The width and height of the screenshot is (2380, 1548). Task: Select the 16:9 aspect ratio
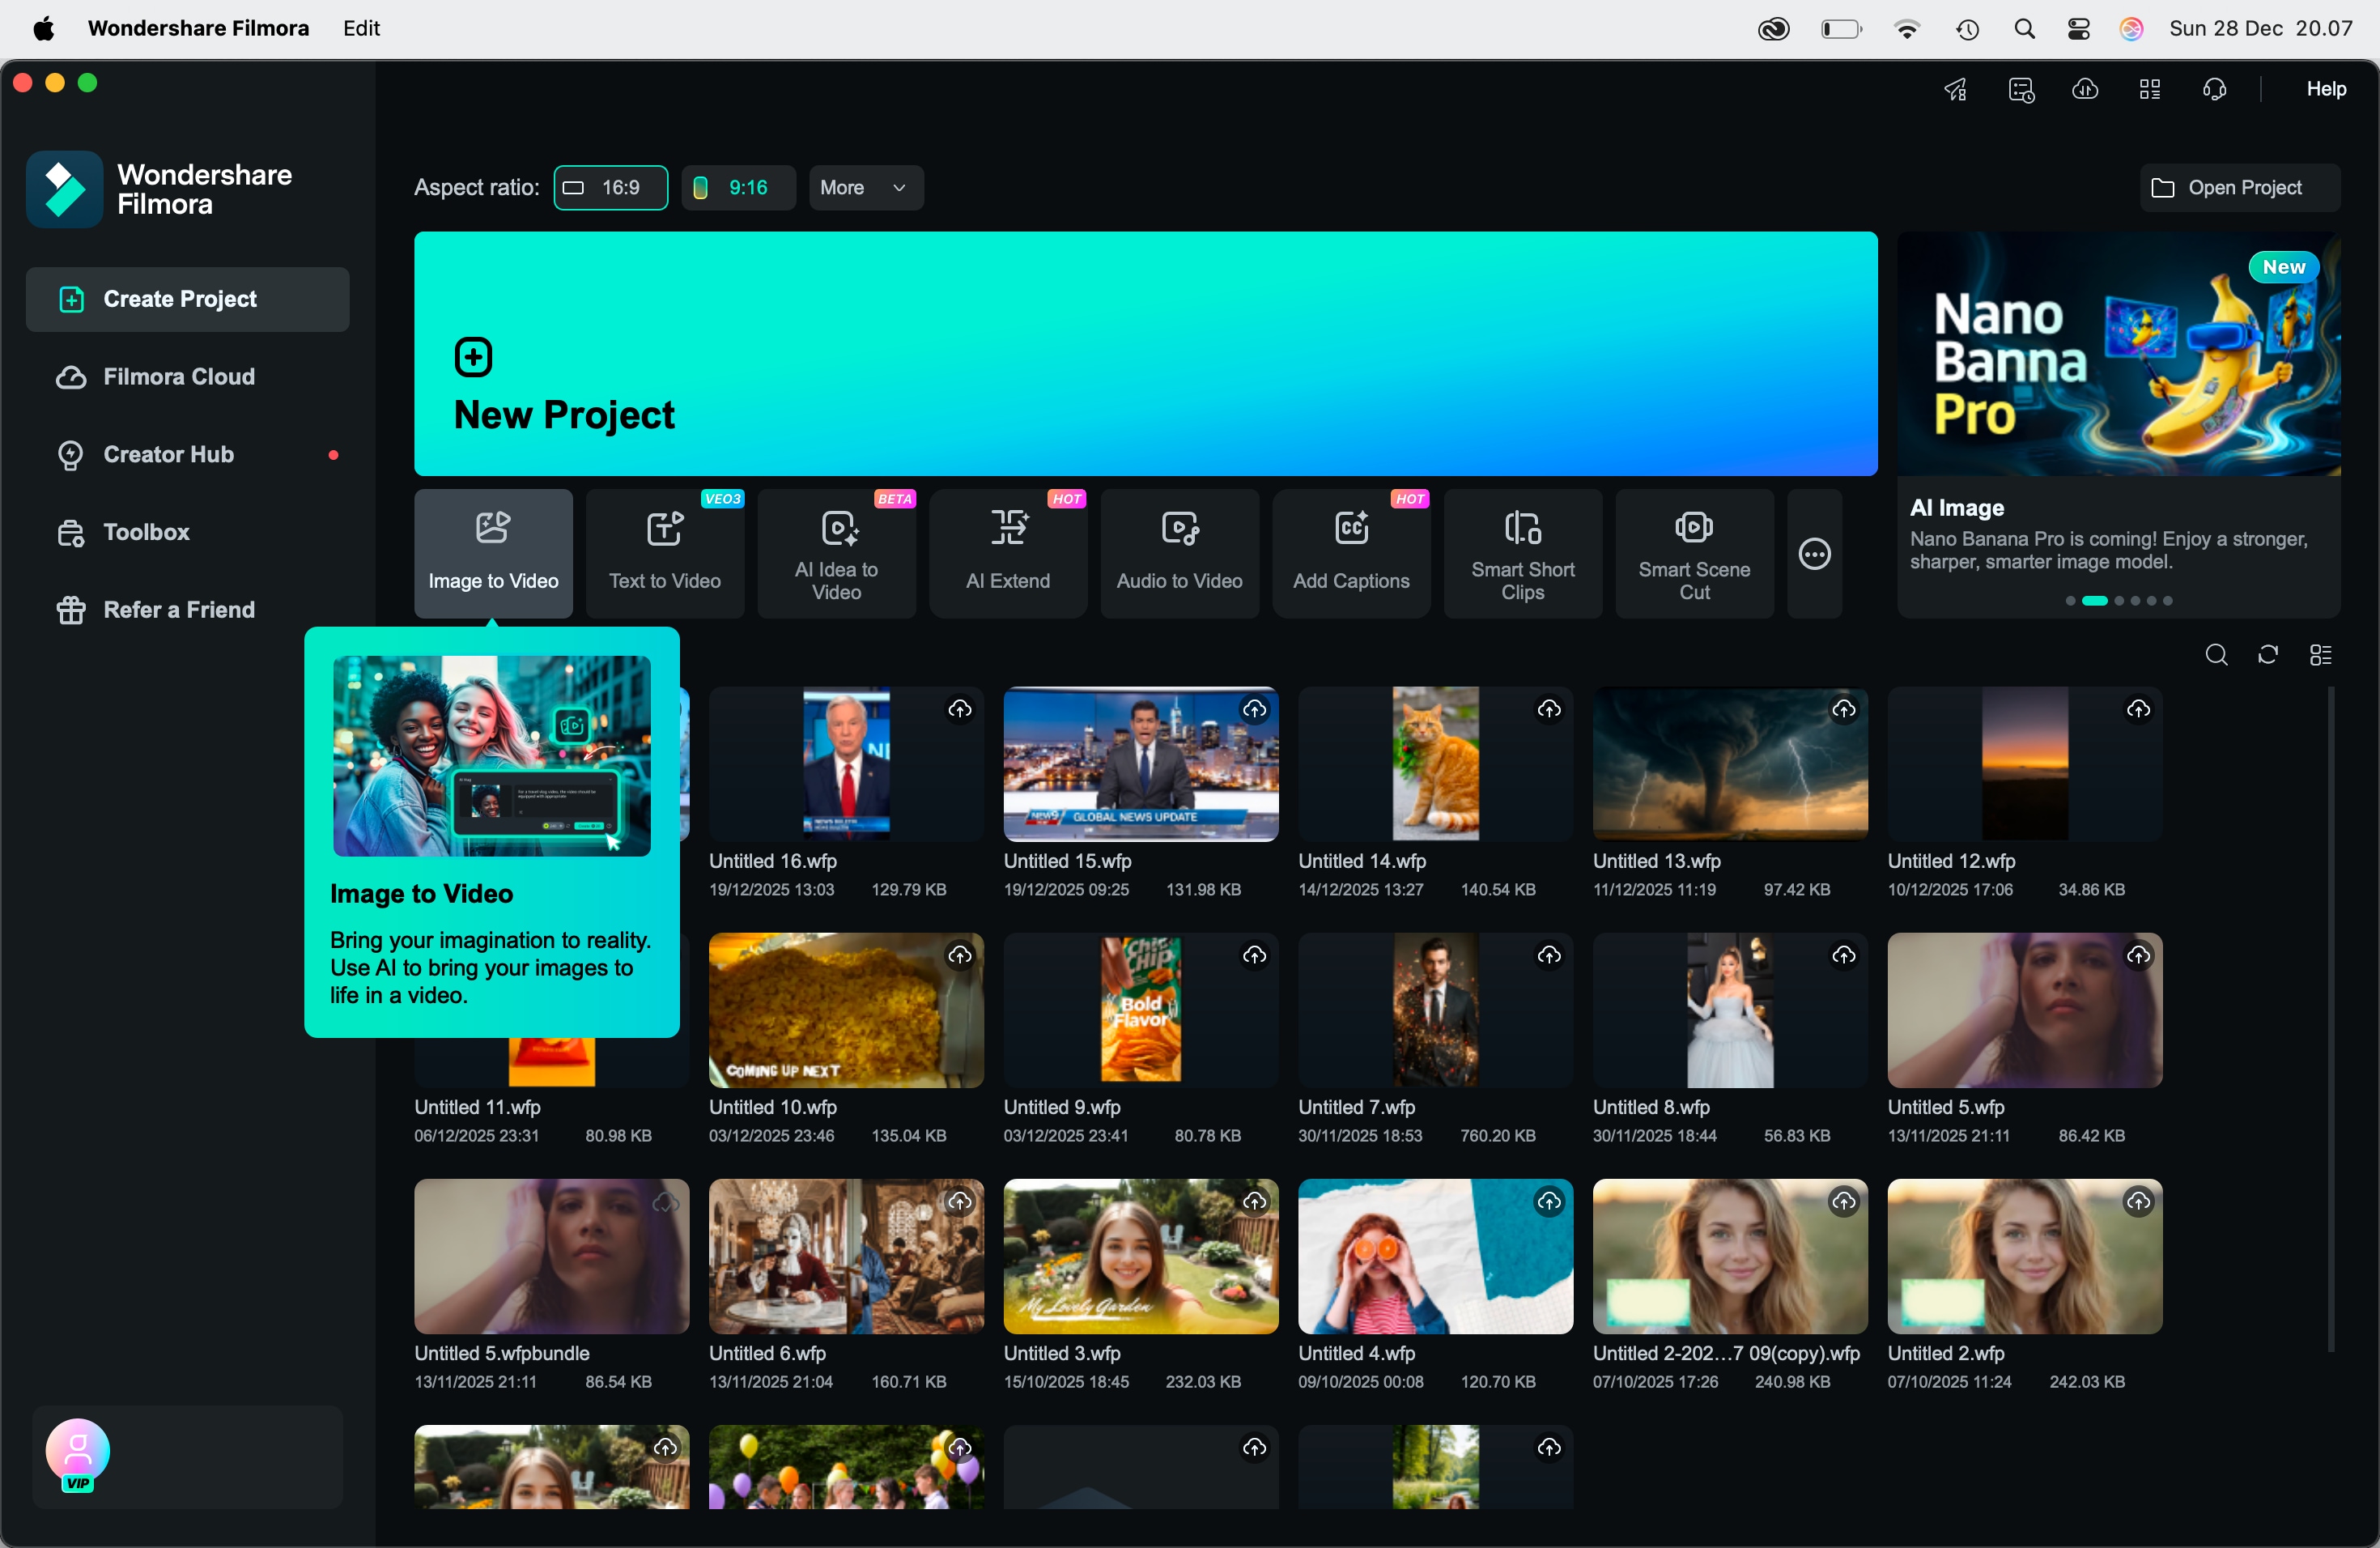(610, 187)
